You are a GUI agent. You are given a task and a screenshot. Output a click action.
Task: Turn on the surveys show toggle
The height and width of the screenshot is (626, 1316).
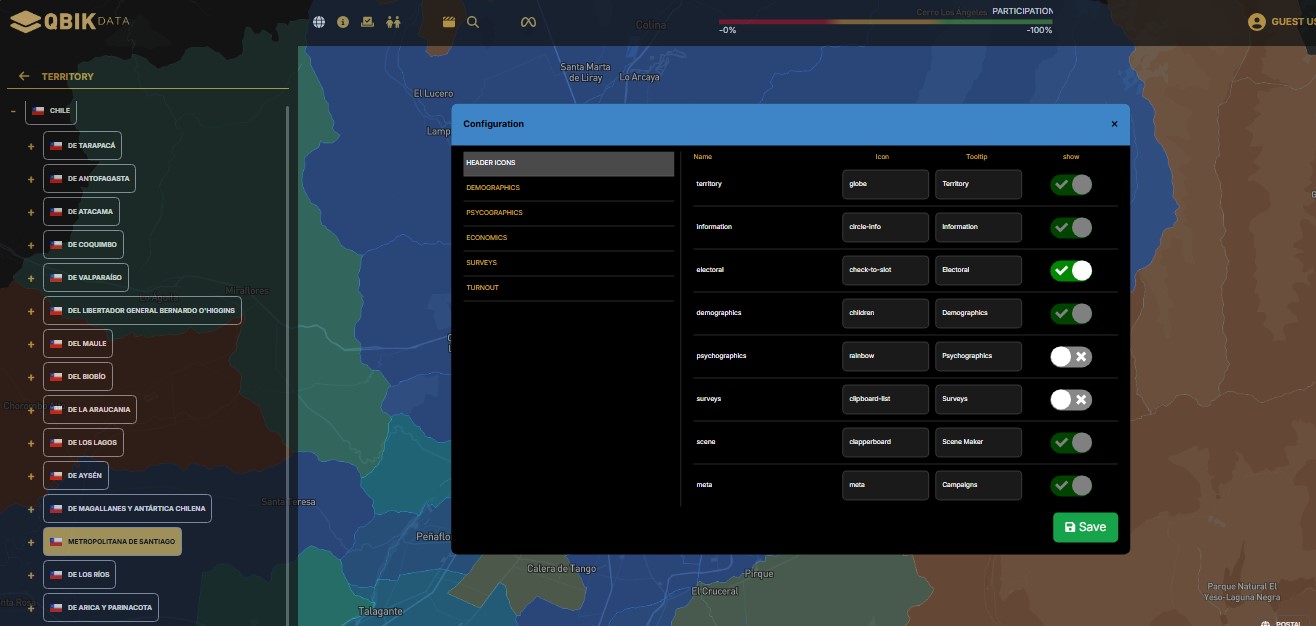coord(1070,399)
